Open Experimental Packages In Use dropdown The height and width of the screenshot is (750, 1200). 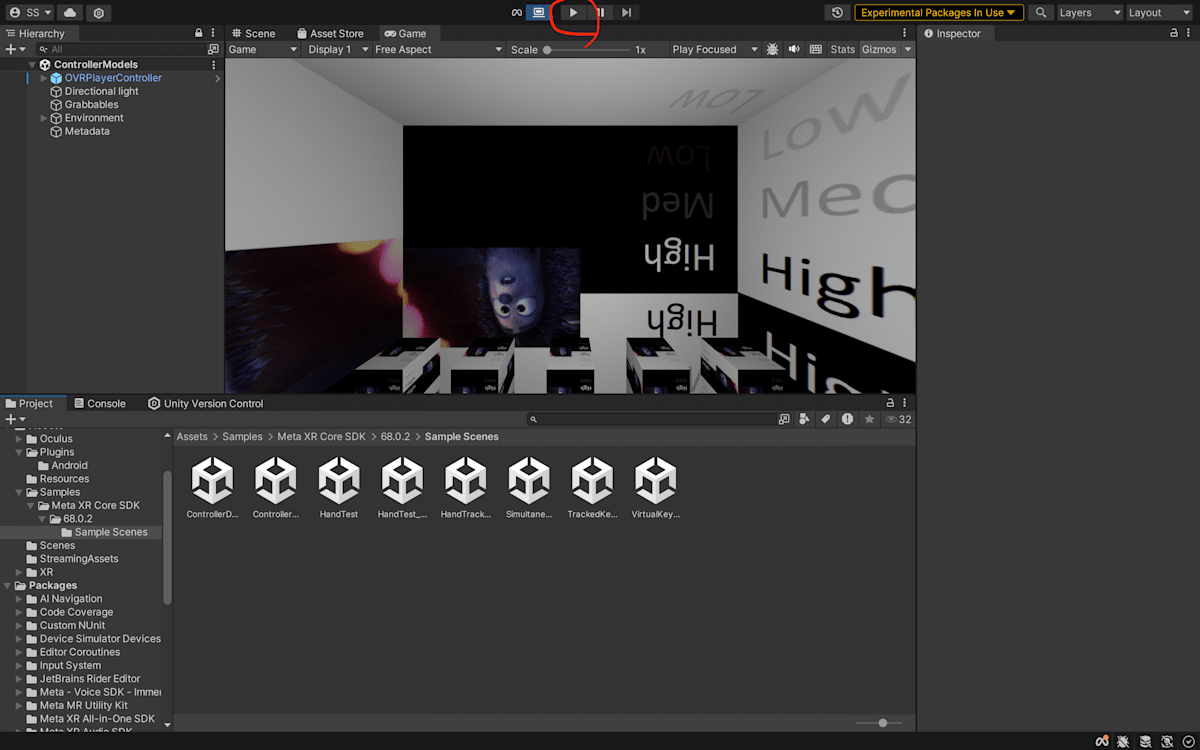pyautogui.click(x=939, y=13)
